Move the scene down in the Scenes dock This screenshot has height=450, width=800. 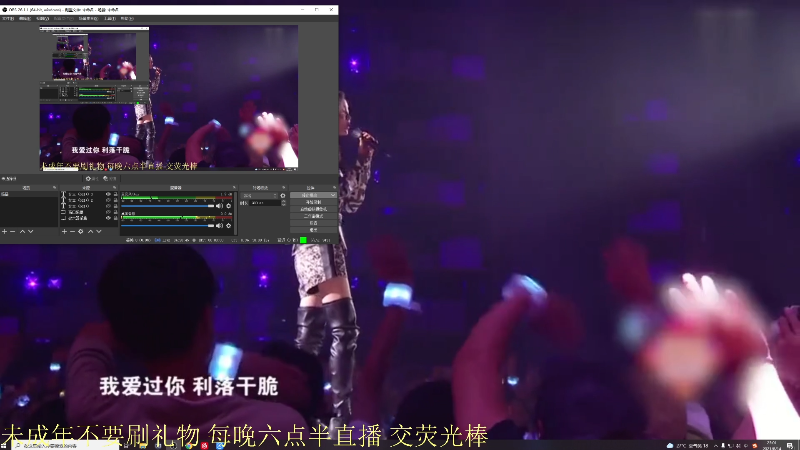[31, 232]
